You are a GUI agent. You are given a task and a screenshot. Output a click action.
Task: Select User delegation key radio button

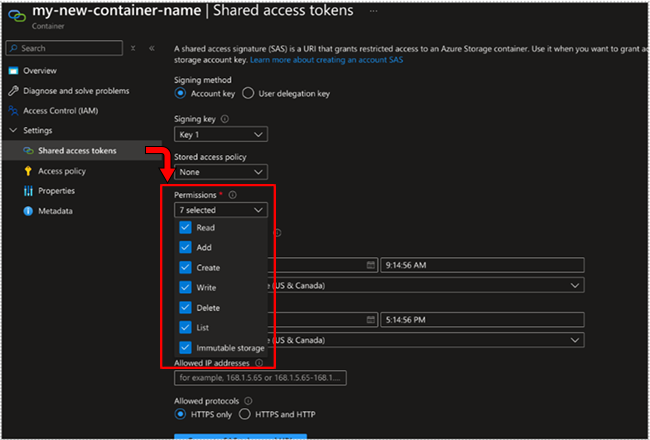tap(248, 93)
